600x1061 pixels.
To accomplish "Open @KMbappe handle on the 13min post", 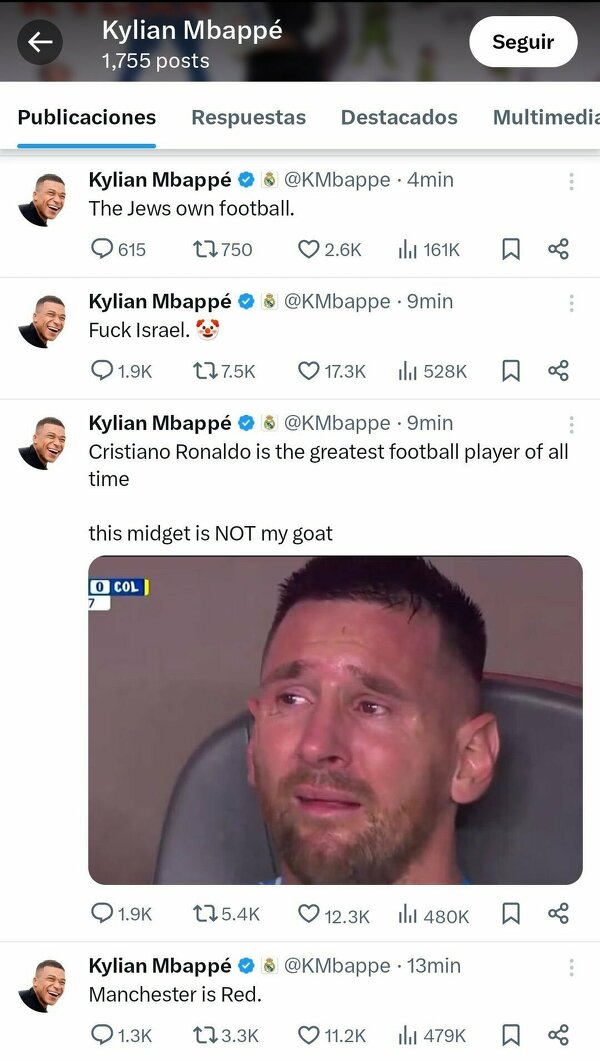I will click(x=337, y=966).
